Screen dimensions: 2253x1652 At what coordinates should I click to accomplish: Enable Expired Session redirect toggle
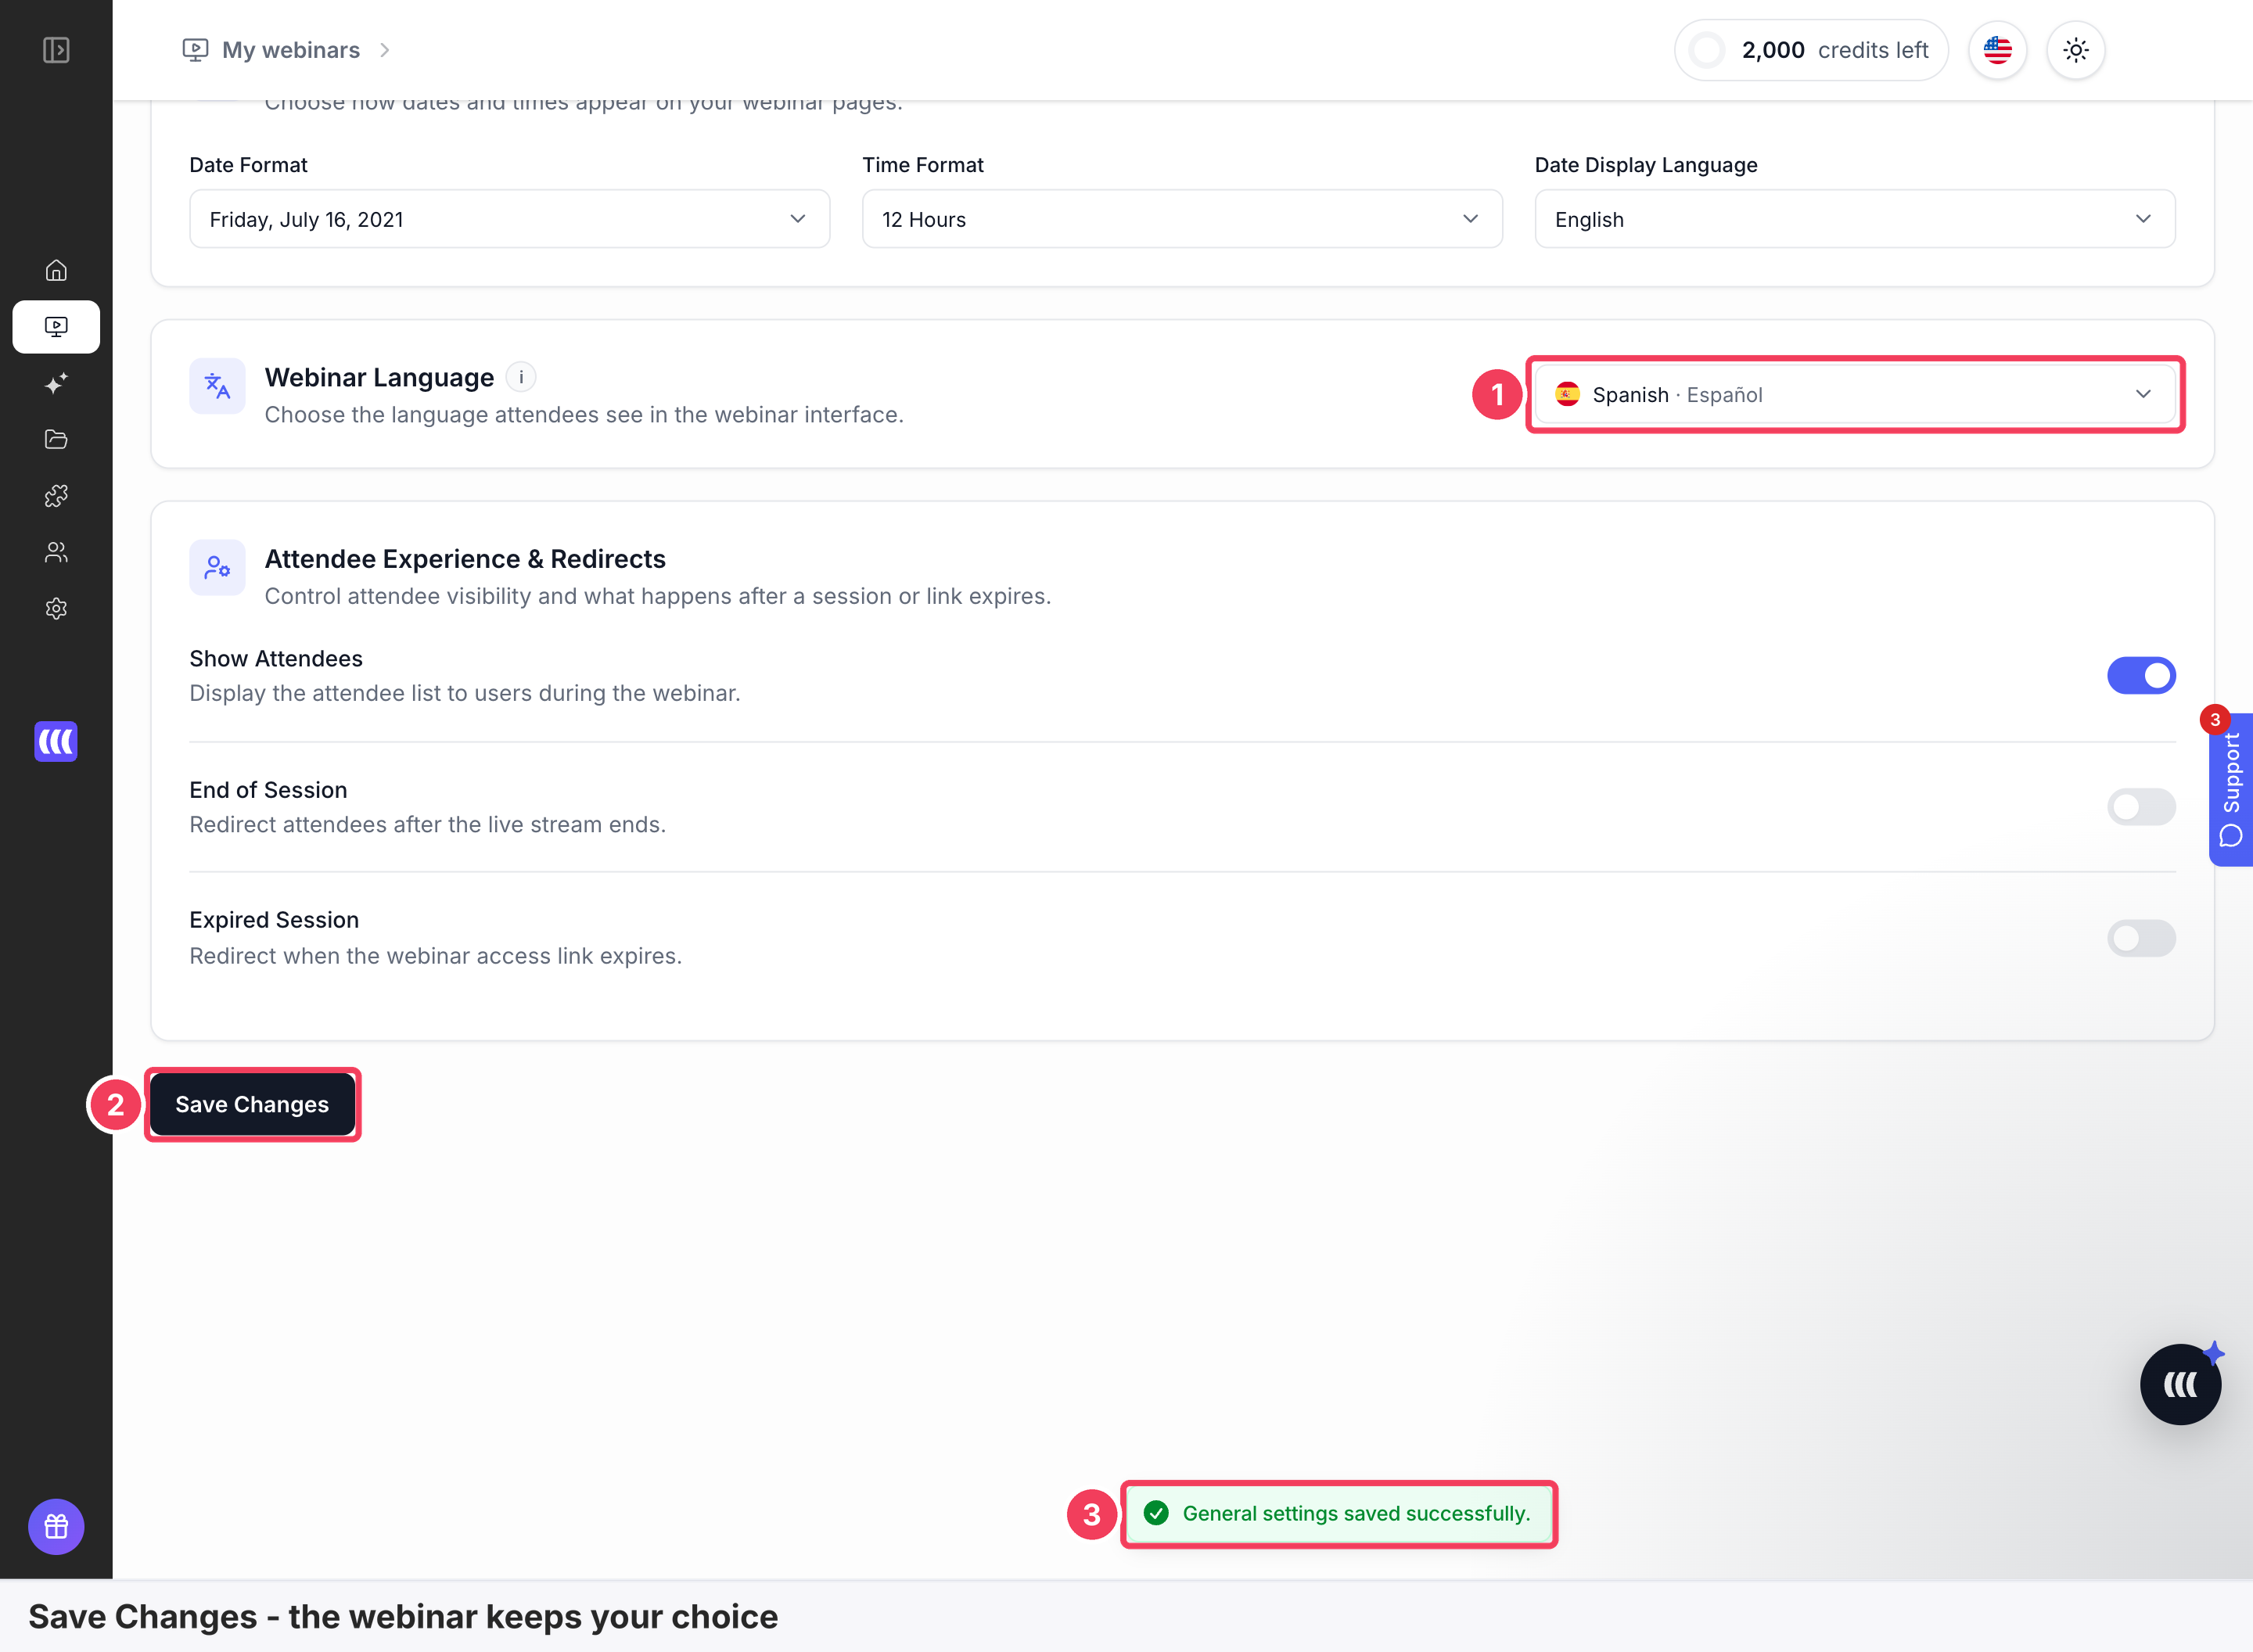coord(2141,938)
